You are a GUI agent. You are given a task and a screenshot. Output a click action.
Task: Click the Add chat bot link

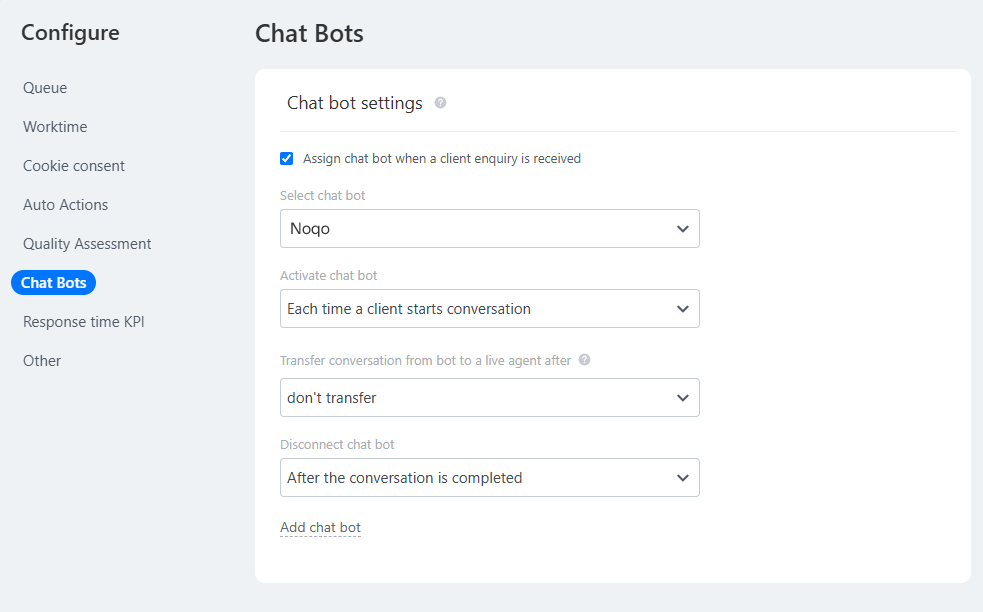(320, 527)
